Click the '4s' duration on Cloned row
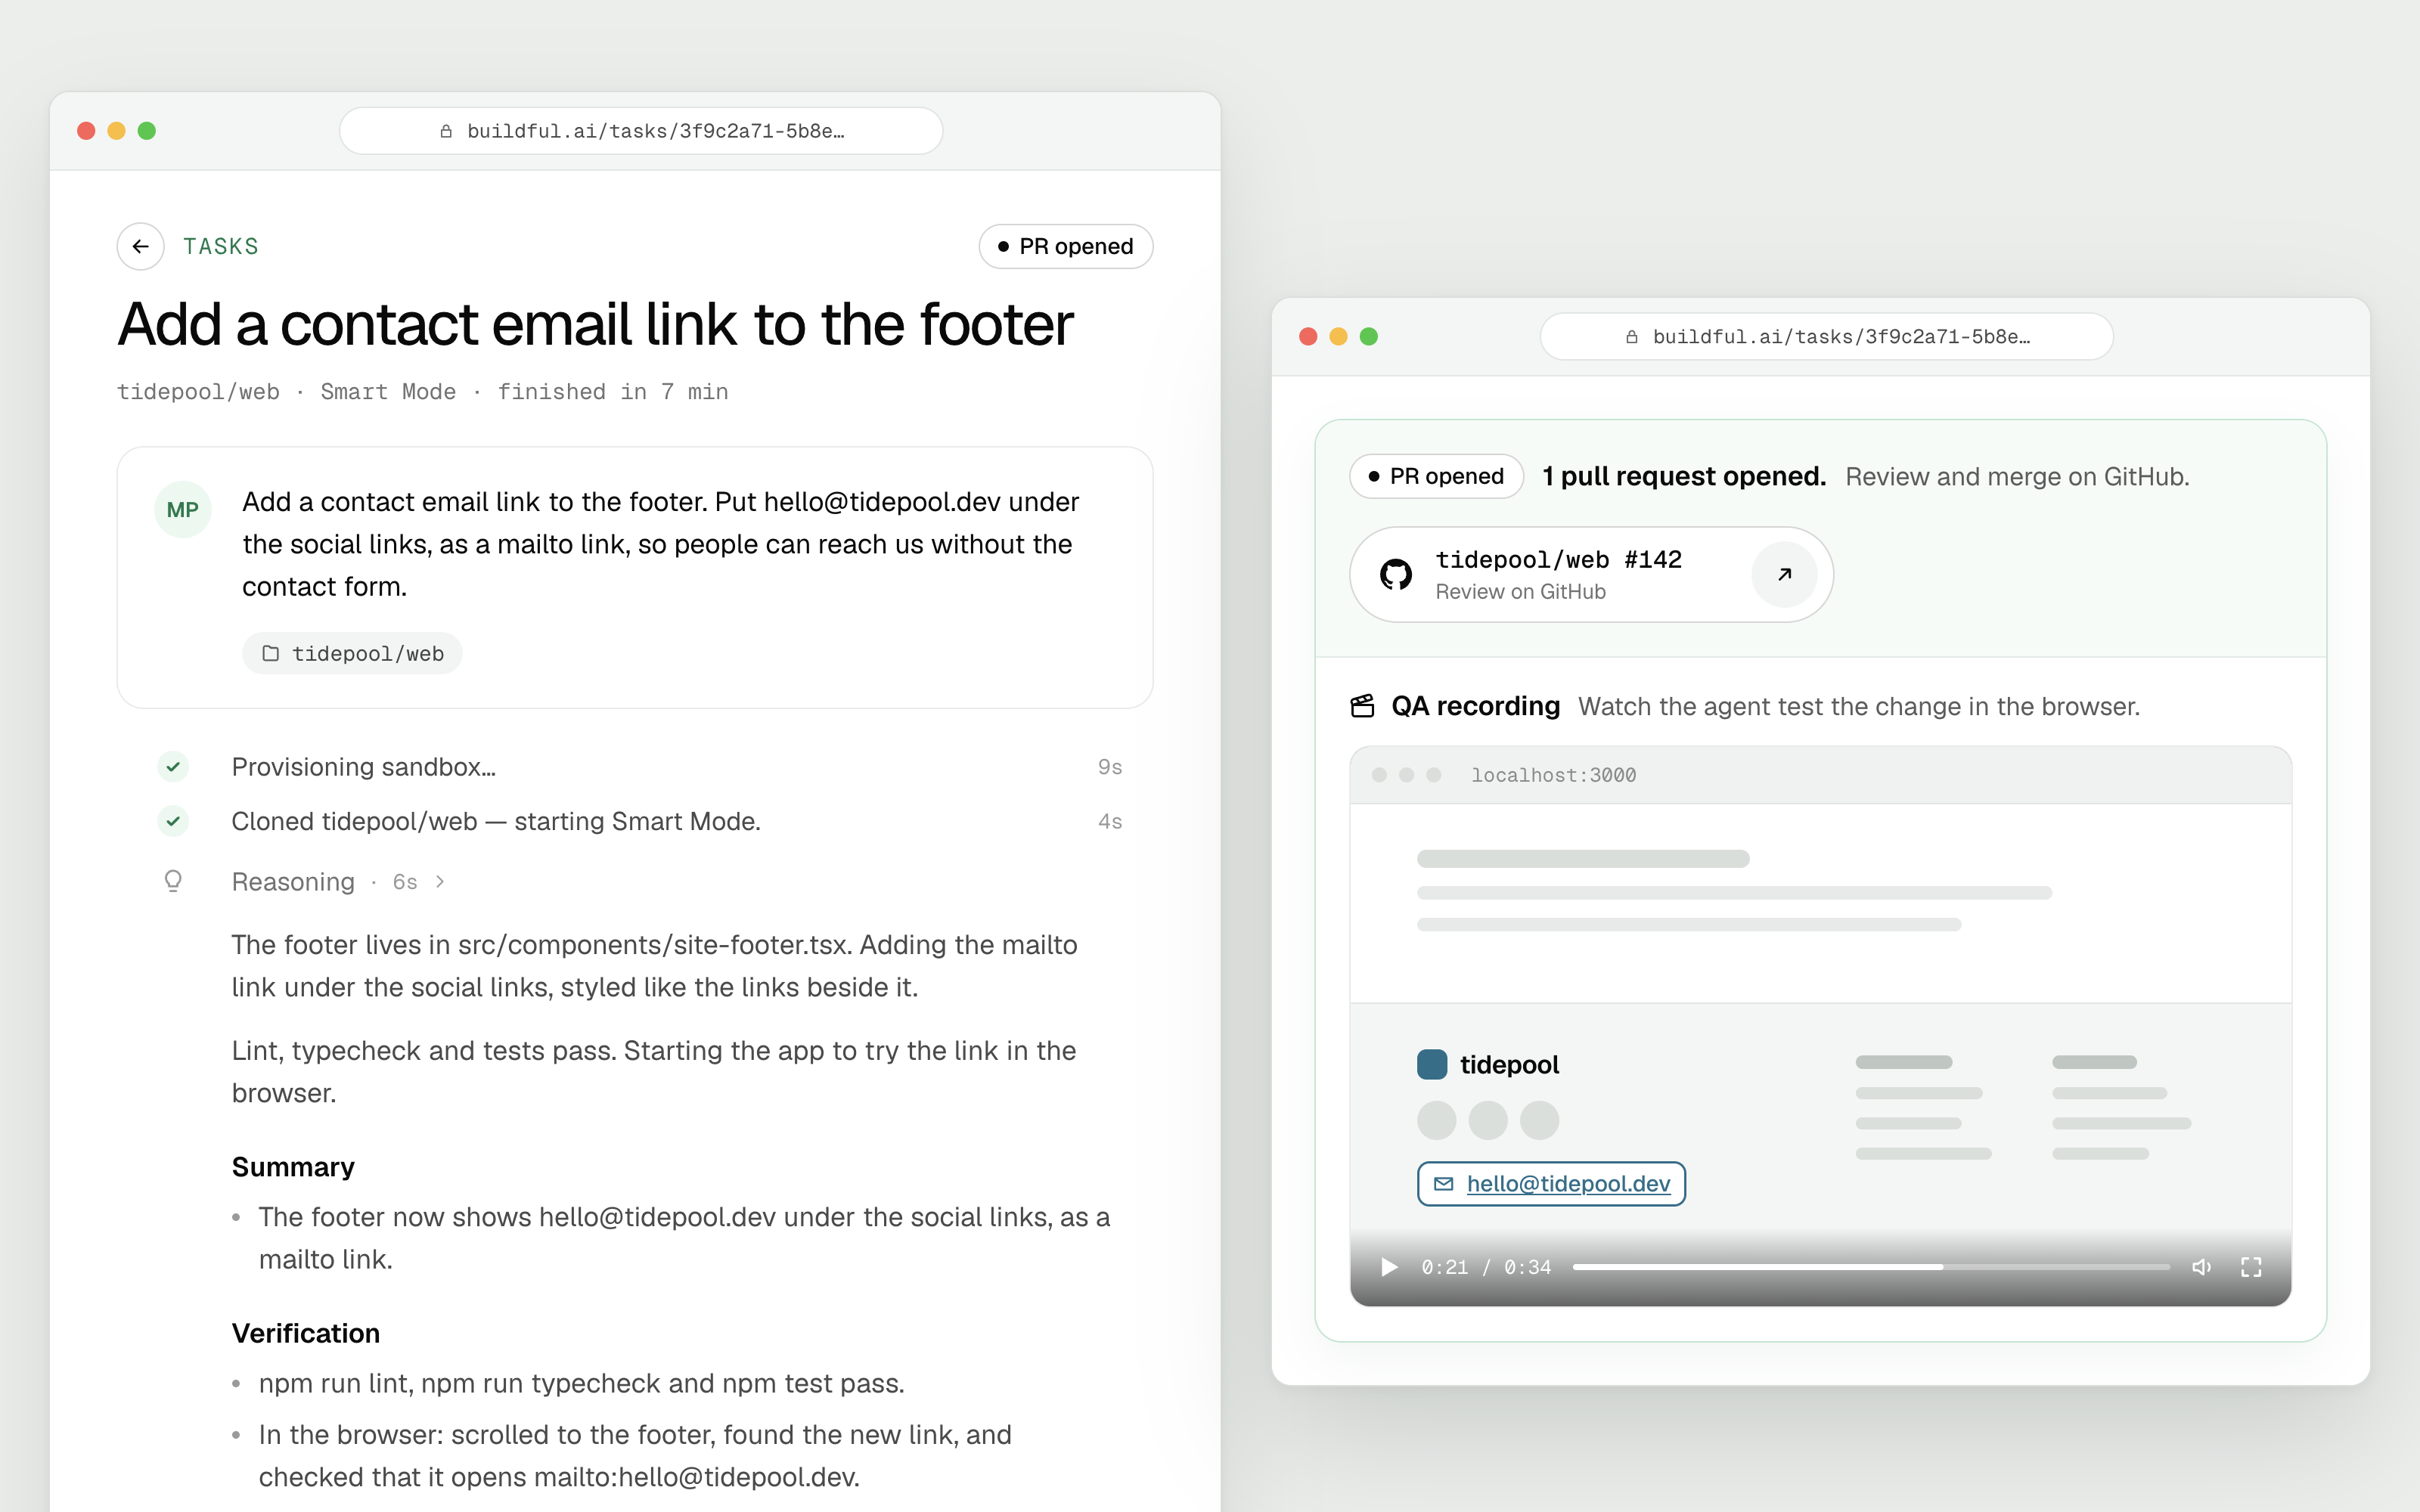Screen dimensions: 2420x1512 (1110, 821)
